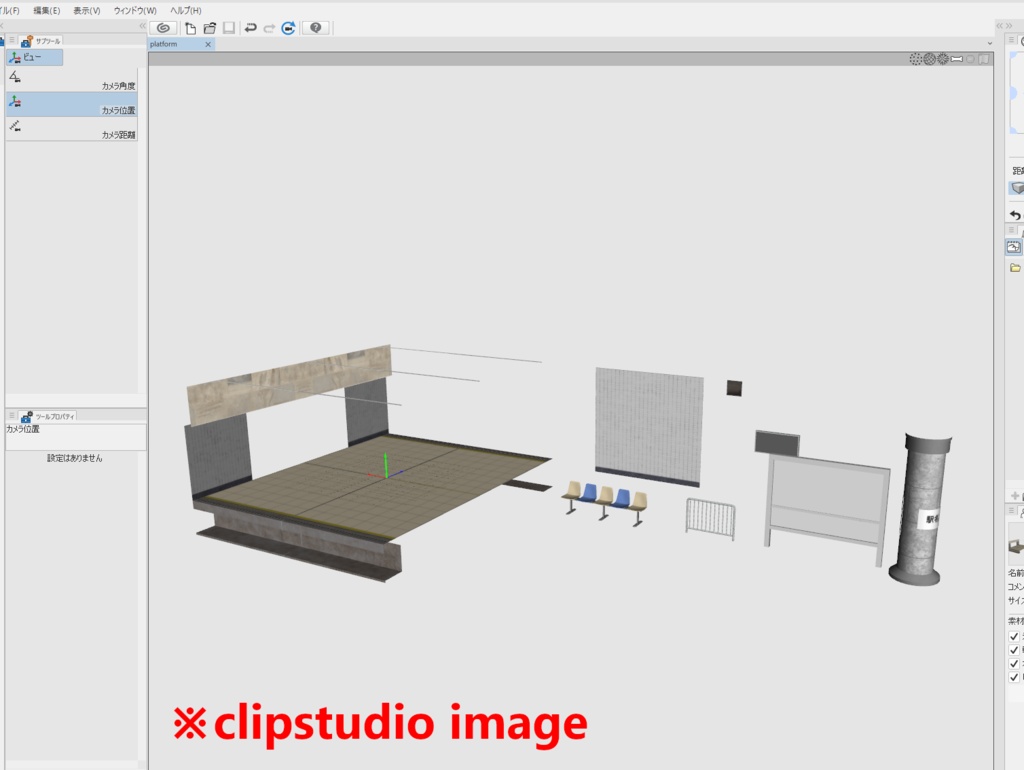This screenshot has width=1024, height=770.
Task: Toggle the first 素材 checkbox in right panel
Action: [x=1012, y=637]
